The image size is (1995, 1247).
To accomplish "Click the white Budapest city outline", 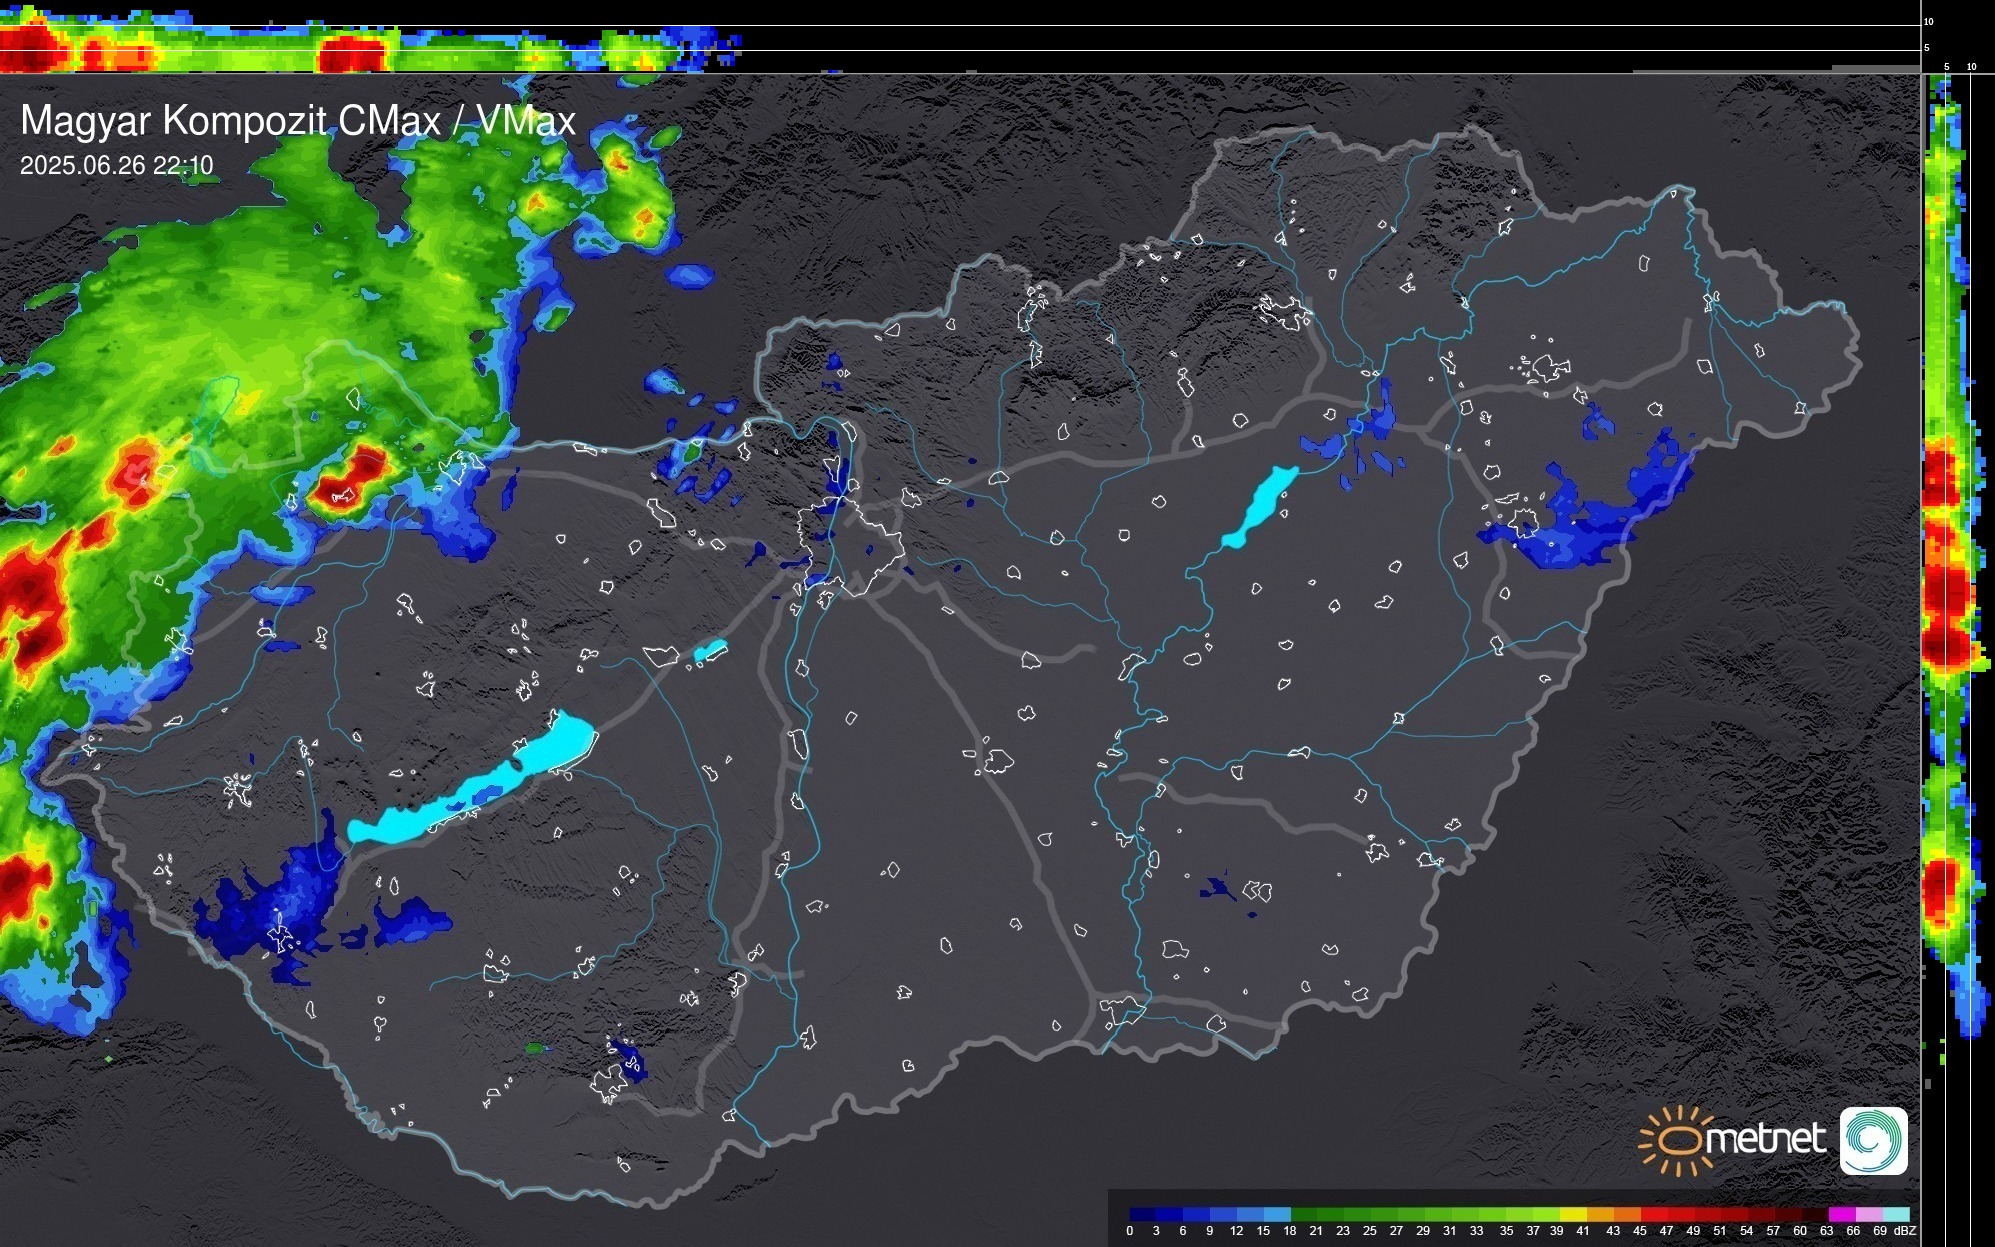I will coord(852,545).
